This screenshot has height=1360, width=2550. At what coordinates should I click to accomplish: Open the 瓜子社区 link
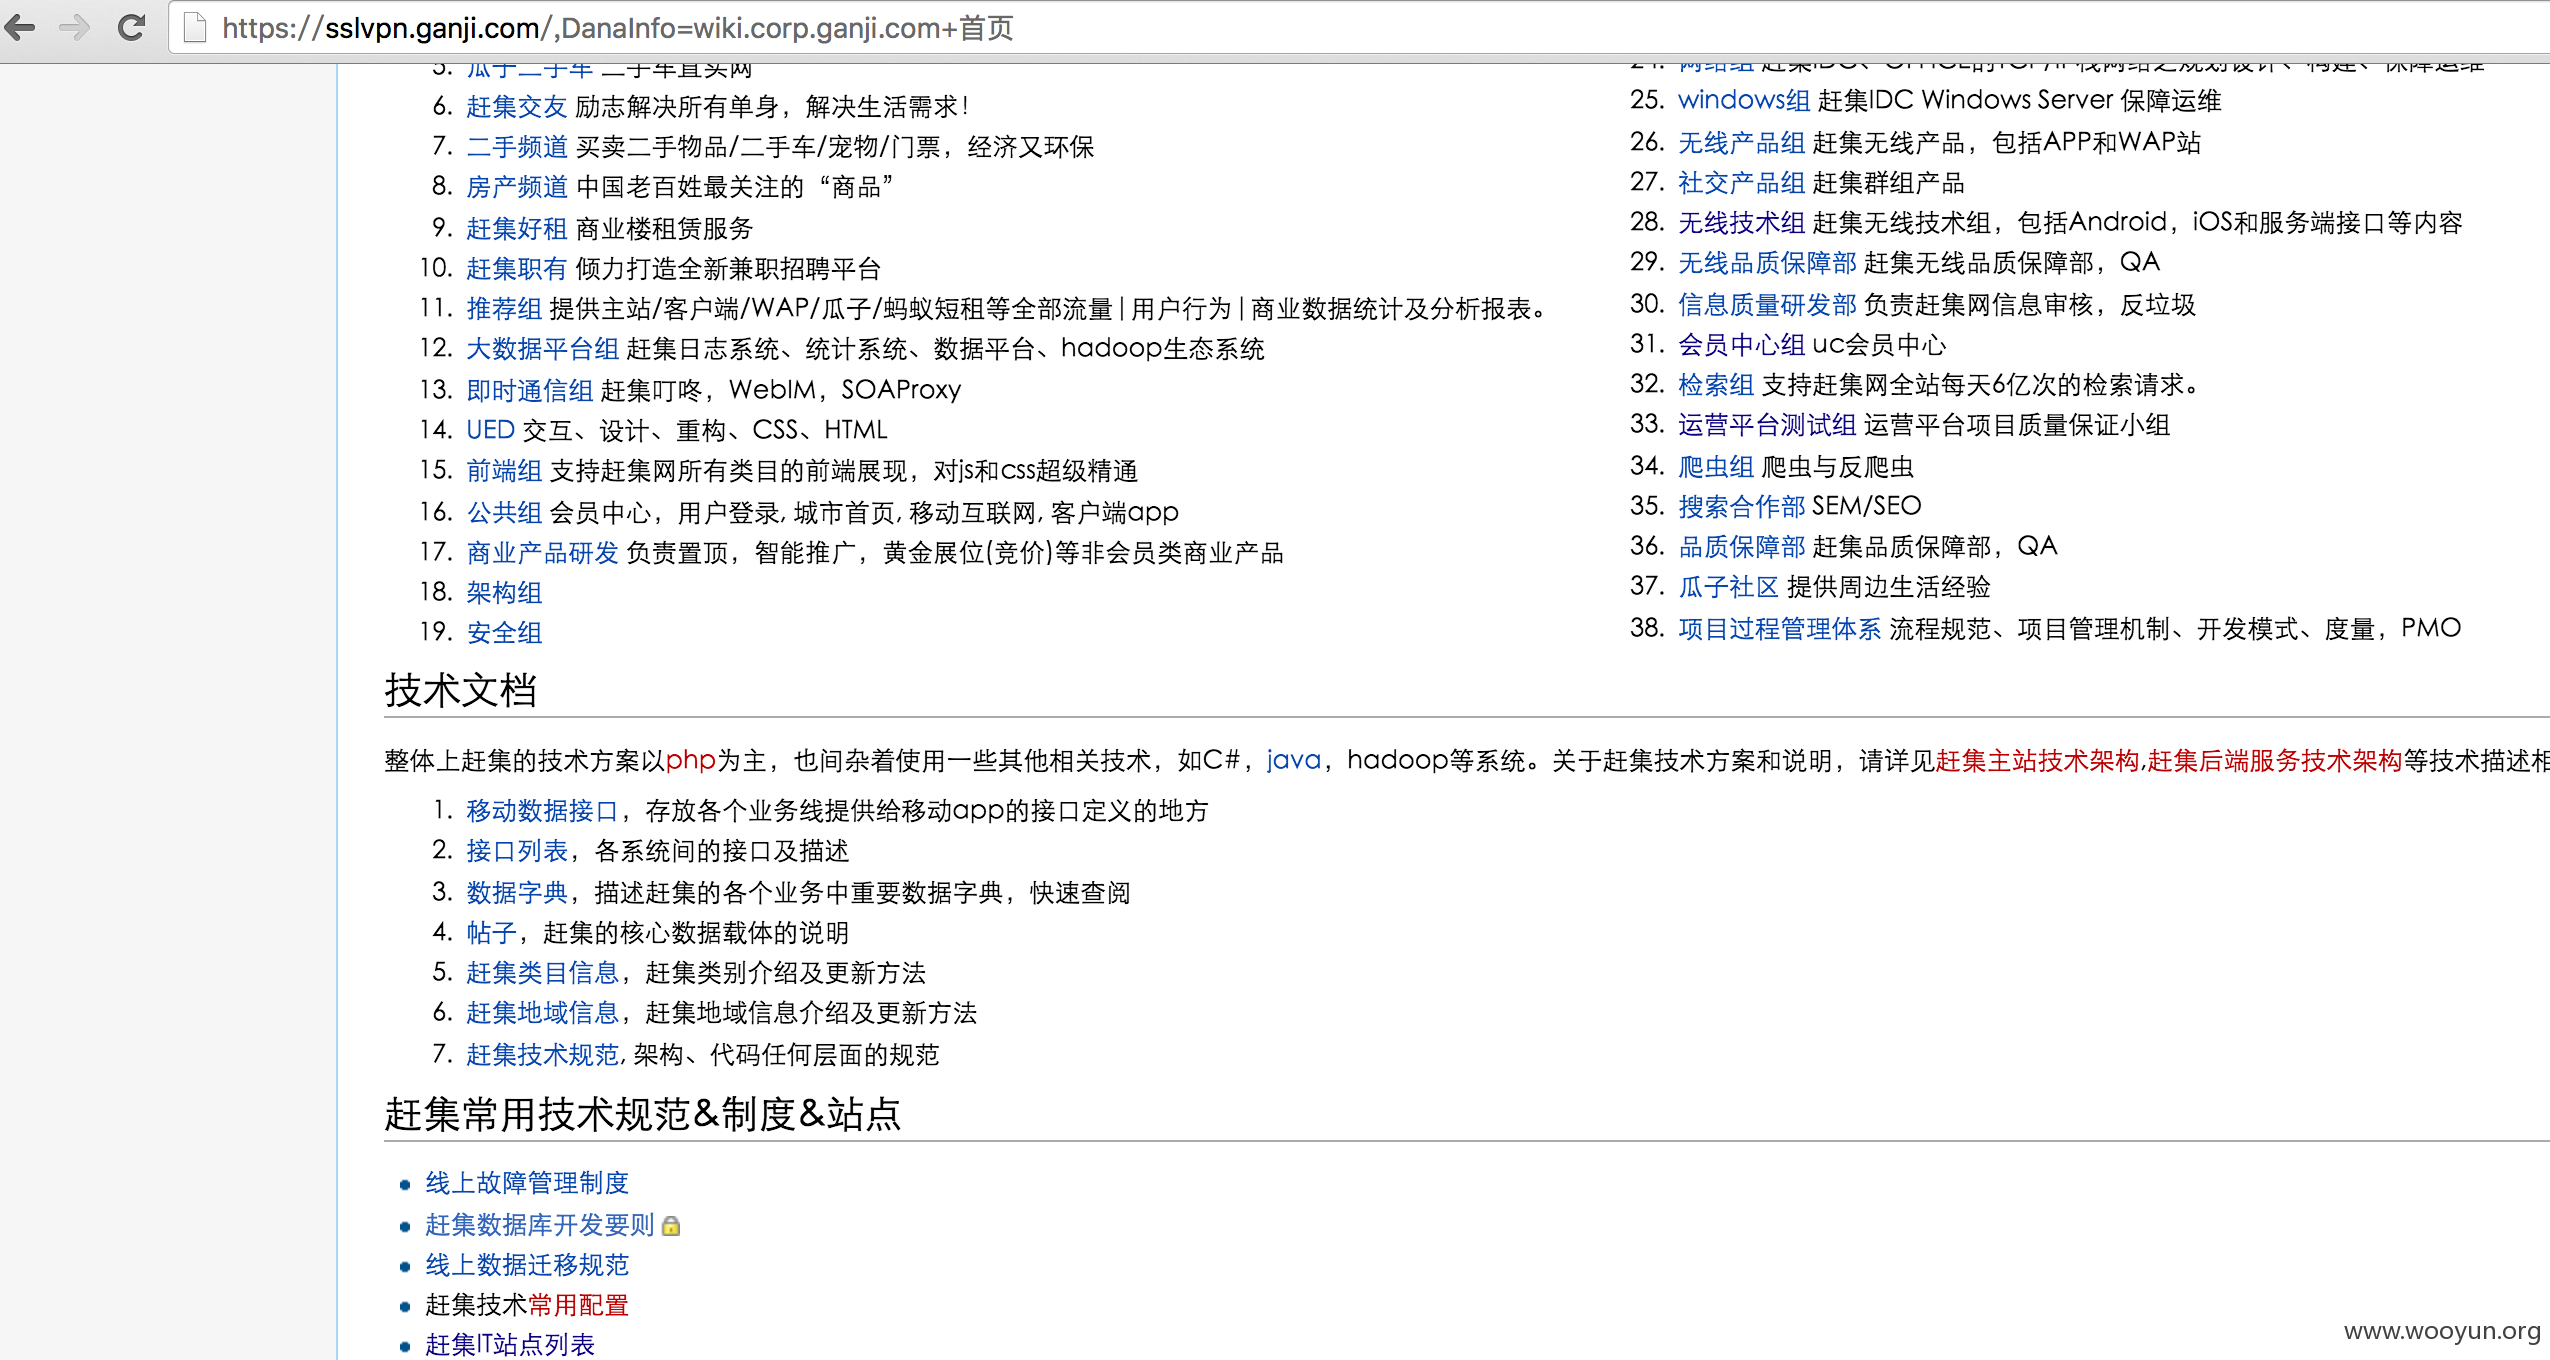coord(1728,586)
